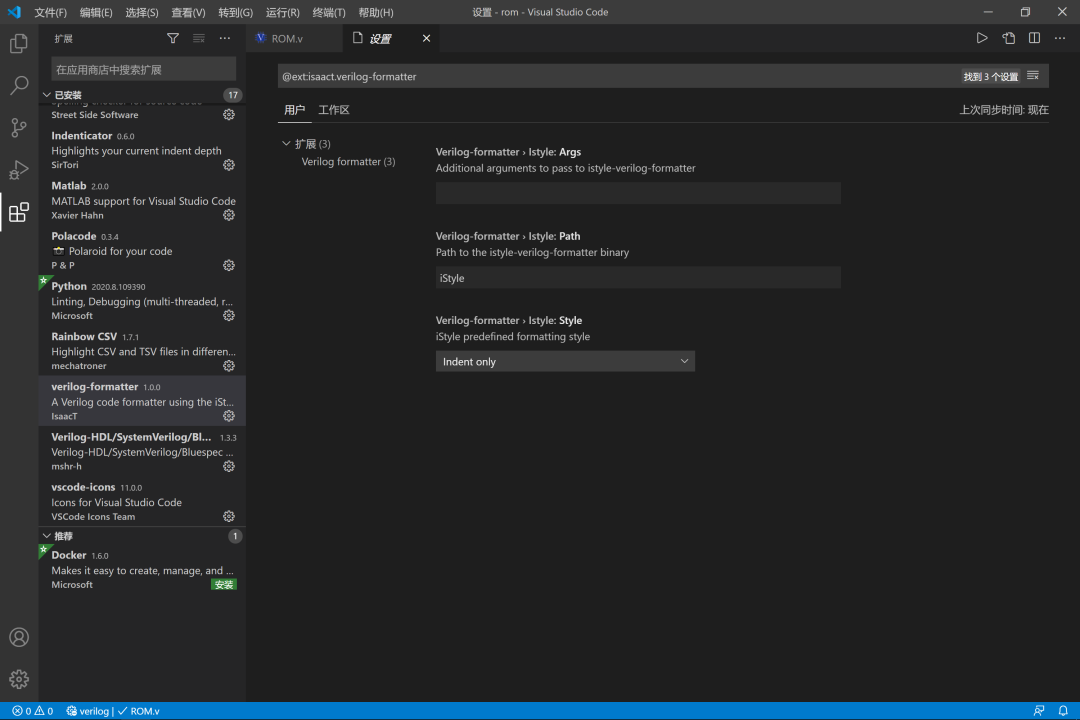Open gear menu for vscode-icons extension
Screen dimensions: 1080x720
pos(229,516)
